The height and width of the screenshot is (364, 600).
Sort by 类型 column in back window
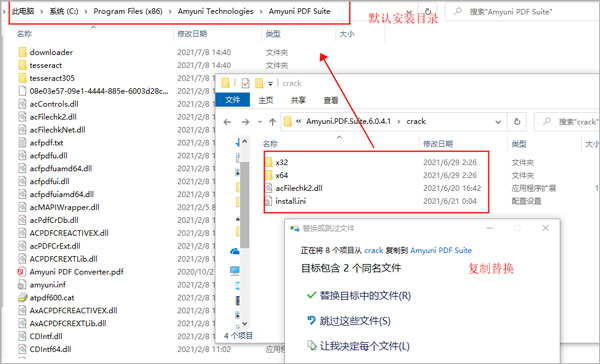273,34
